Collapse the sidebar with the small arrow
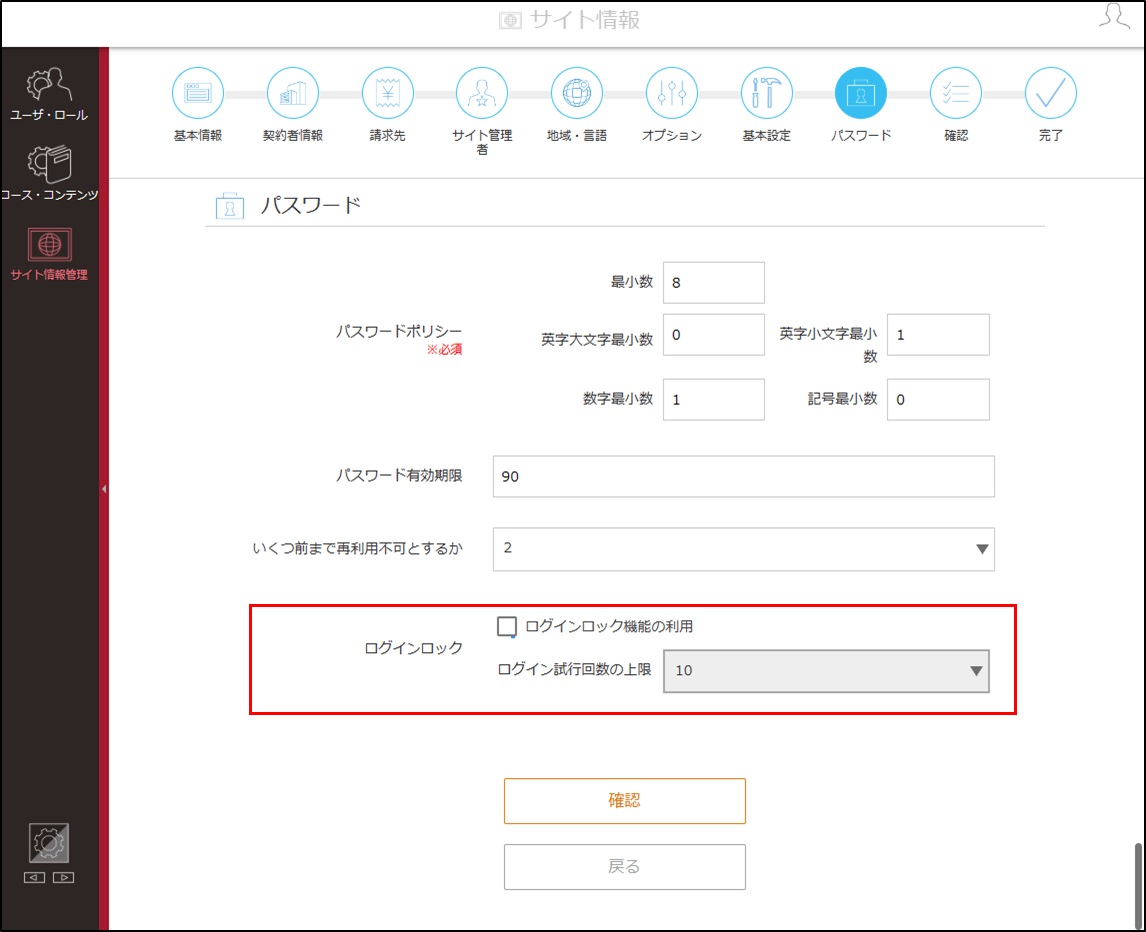Screen dimensions: 1146x932 pyautogui.click(x=104, y=488)
